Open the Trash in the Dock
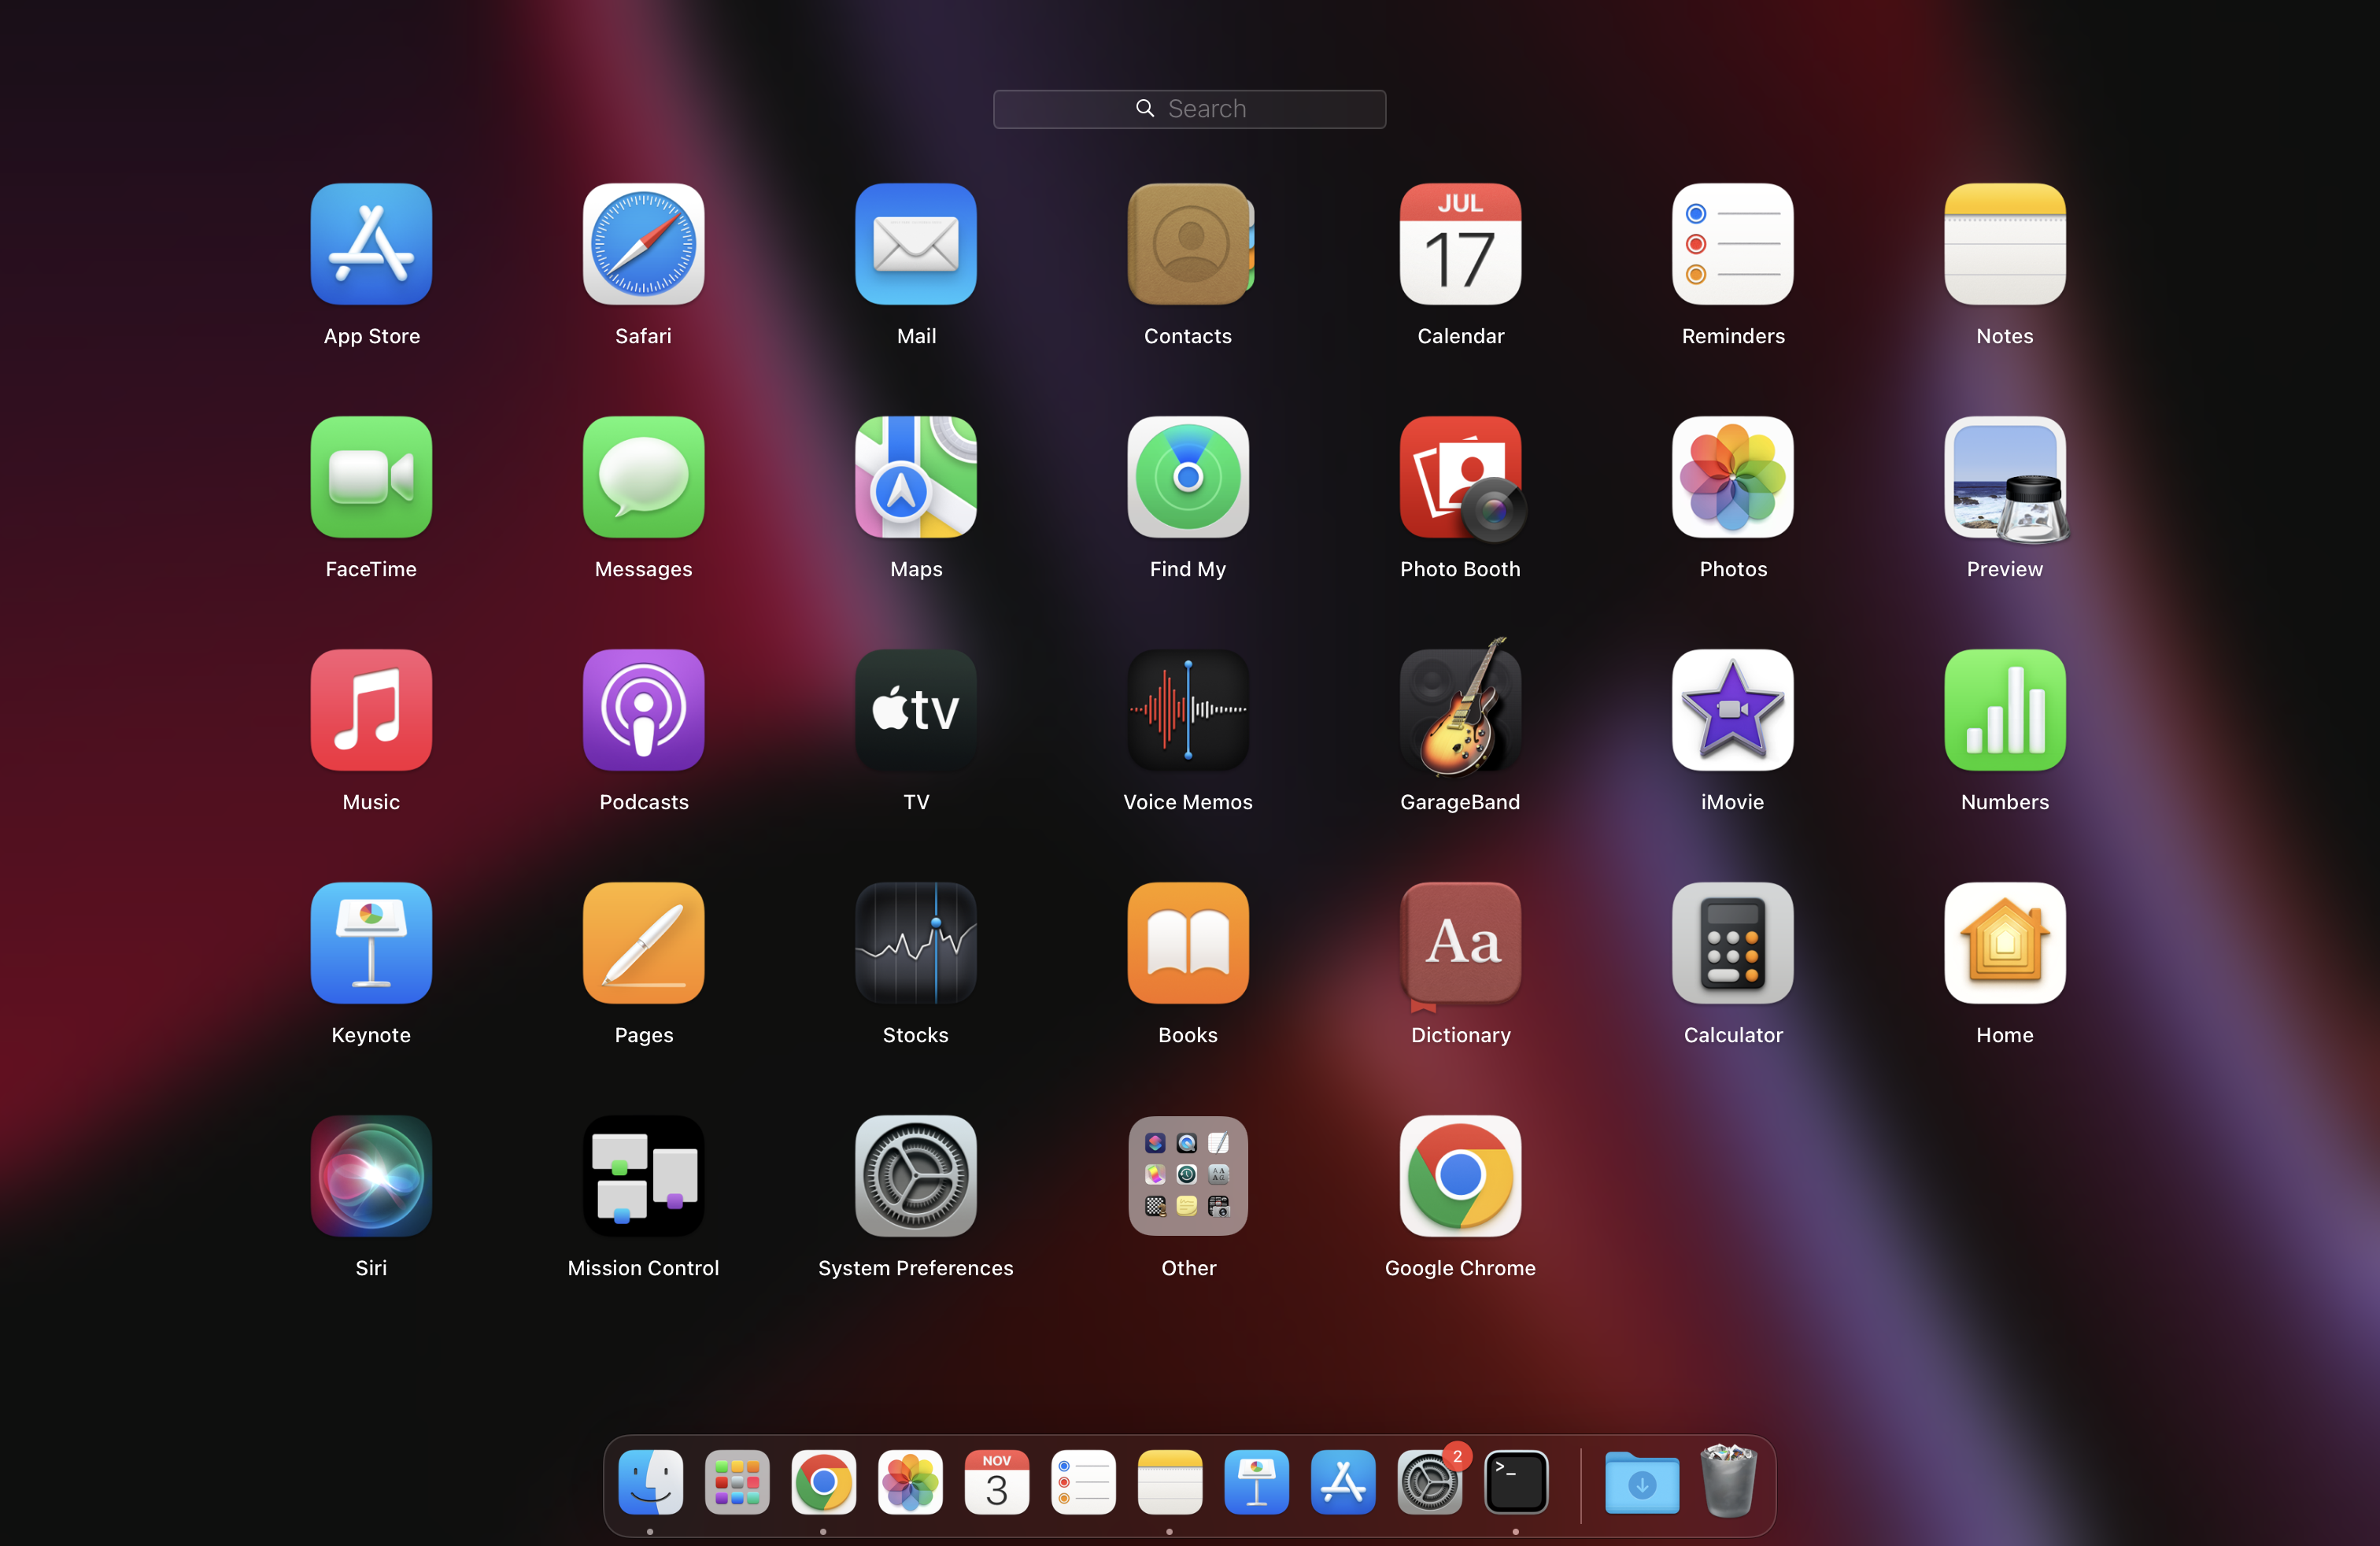 point(1728,1482)
